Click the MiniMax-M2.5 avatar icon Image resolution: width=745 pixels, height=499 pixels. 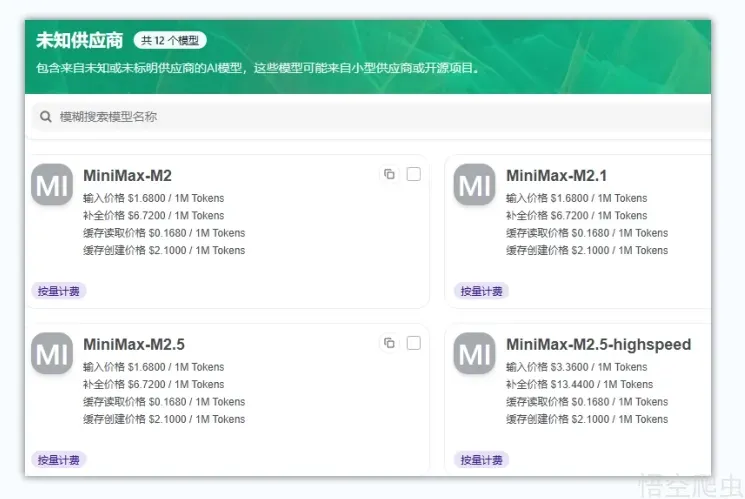[x=52, y=353]
